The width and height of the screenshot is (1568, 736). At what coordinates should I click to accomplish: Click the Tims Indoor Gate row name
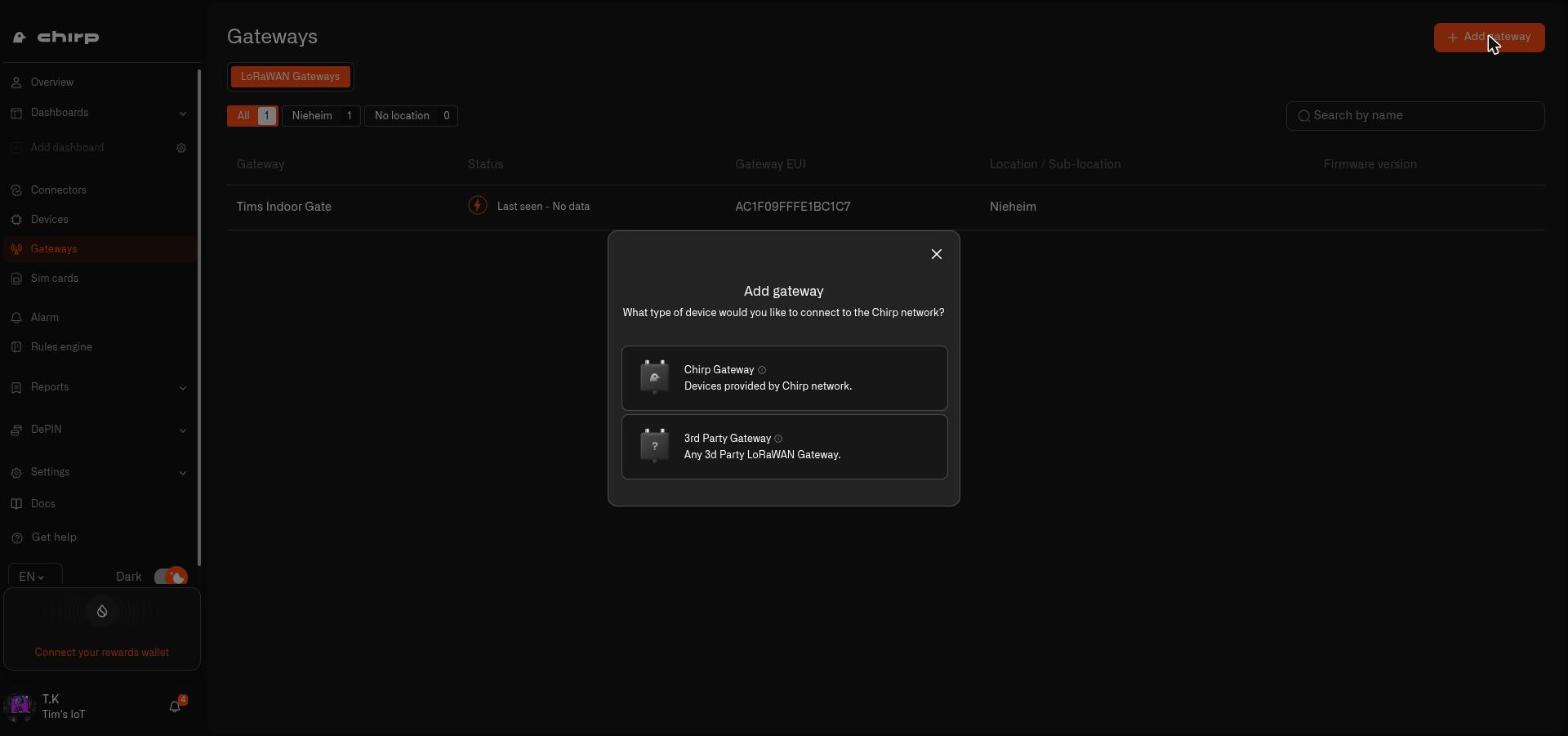284,207
